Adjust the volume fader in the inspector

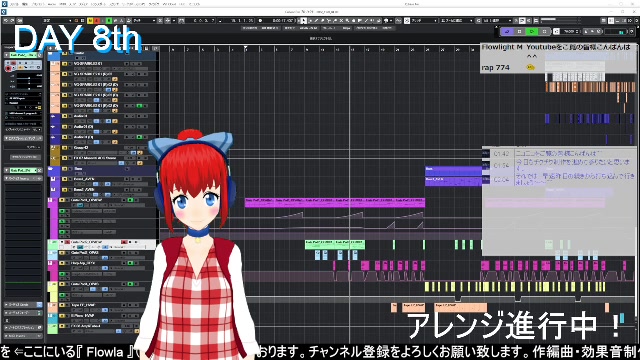coord(29,79)
